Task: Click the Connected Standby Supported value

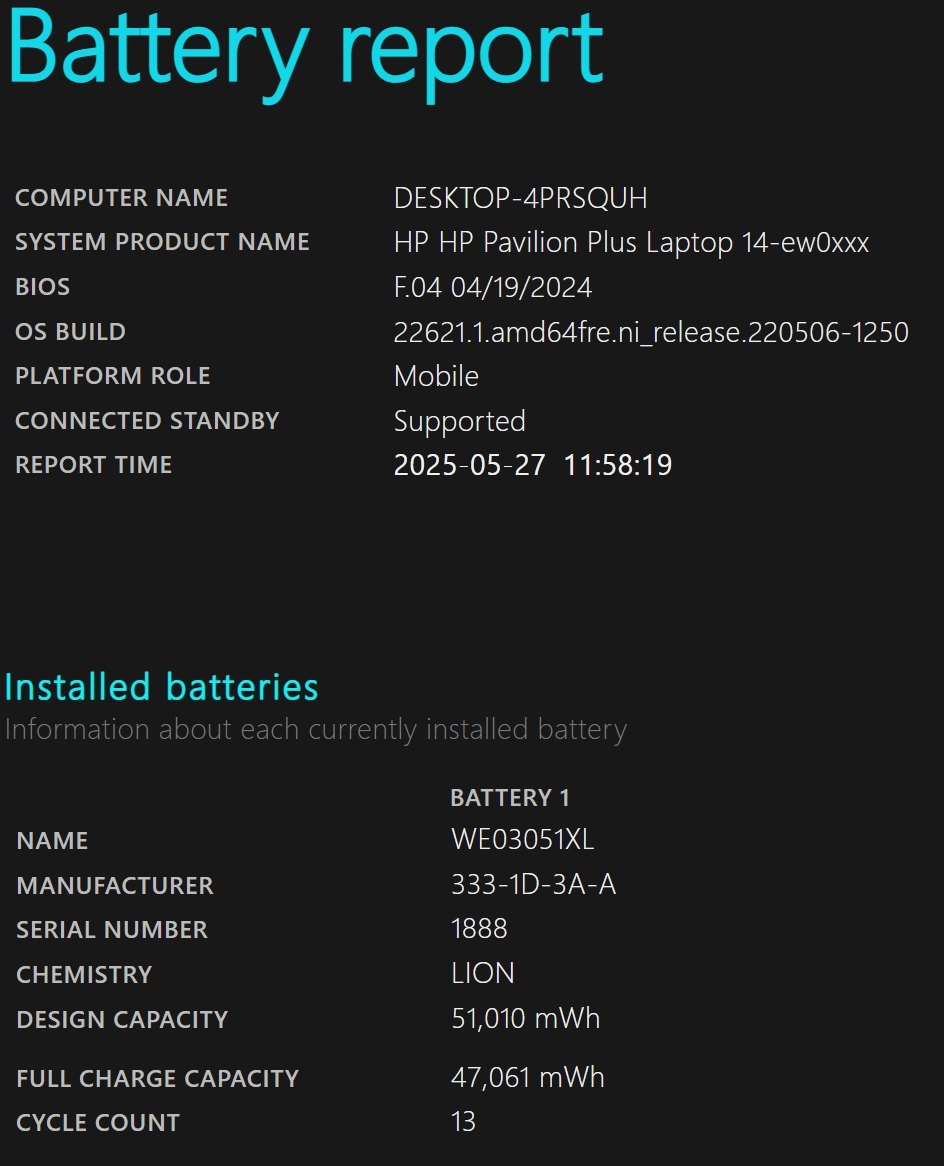Action: [x=459, y=422]
